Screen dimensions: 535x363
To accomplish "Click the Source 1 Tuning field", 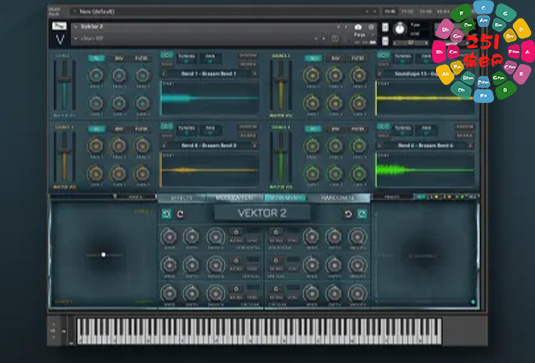I will pyautogui.click(x=186, y=58).
